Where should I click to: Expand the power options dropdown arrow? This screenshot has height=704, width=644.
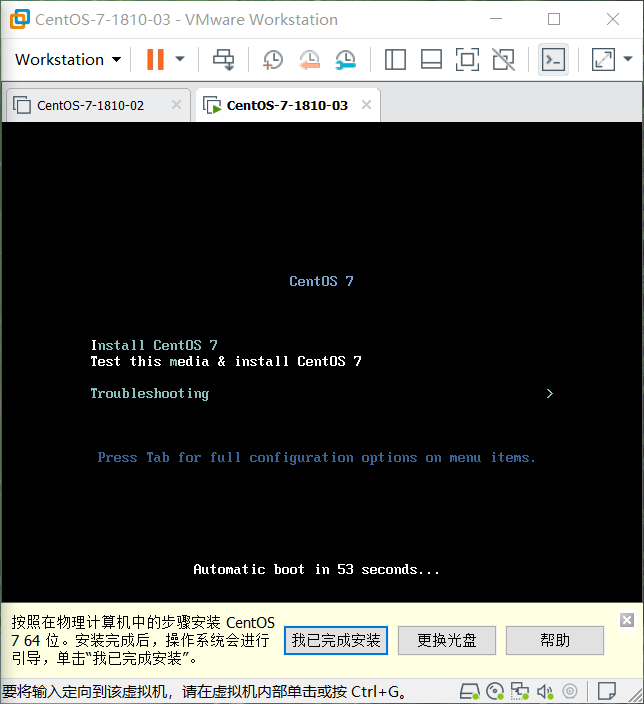180,59
